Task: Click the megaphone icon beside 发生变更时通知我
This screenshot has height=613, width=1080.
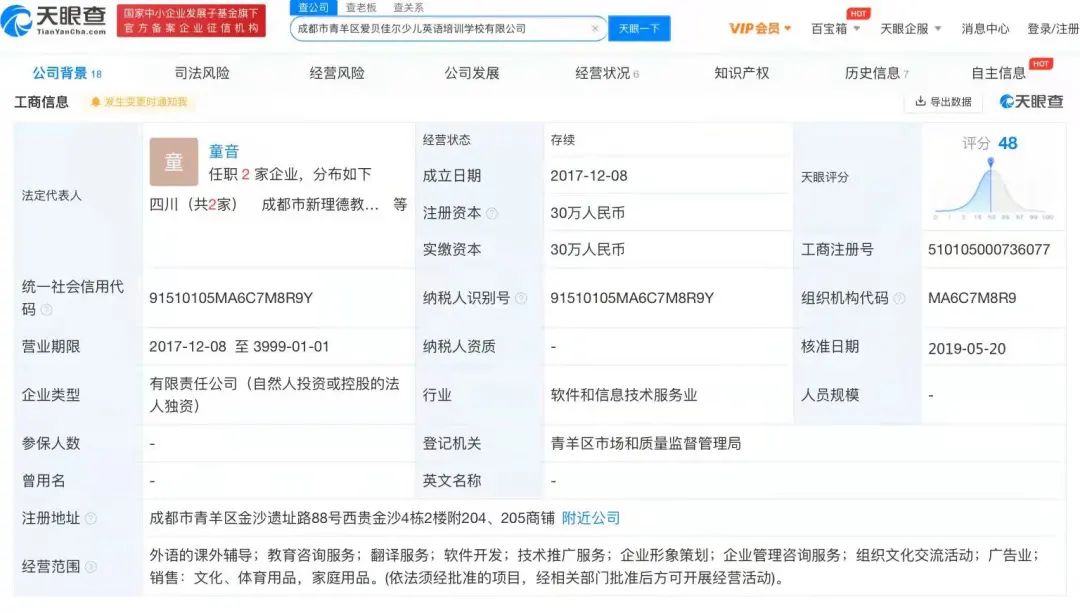Action: 96,101
